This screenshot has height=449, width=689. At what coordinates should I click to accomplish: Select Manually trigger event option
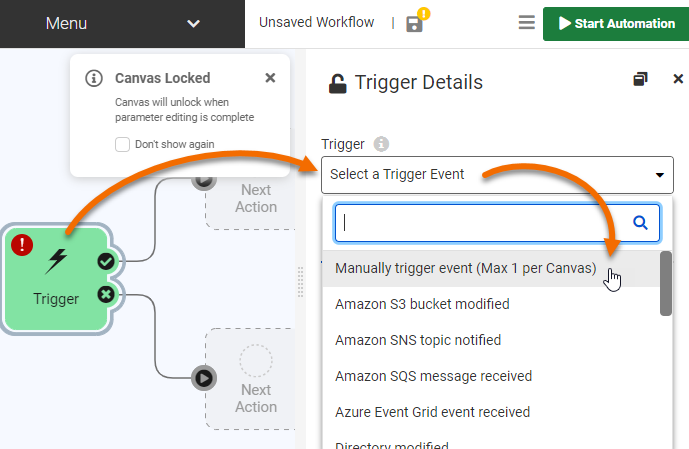pyautogui.click(x=466, y=268)
